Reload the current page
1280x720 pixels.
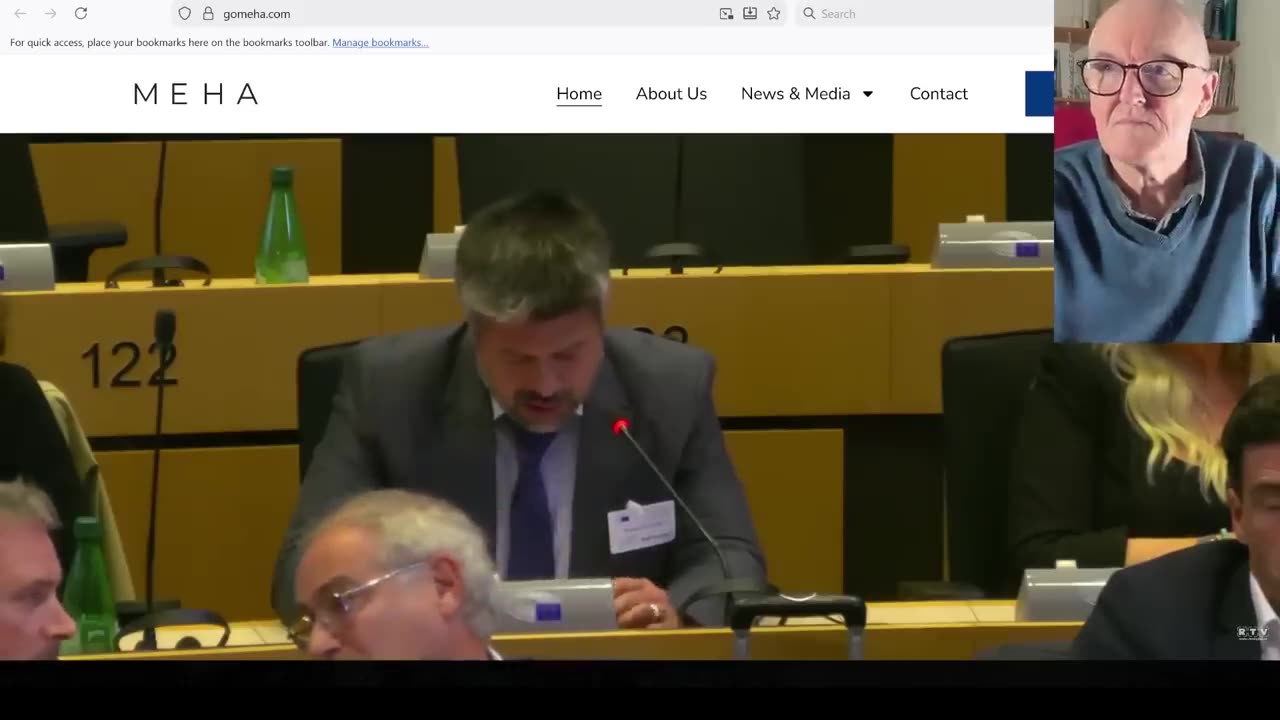click(x=81, y=14)
